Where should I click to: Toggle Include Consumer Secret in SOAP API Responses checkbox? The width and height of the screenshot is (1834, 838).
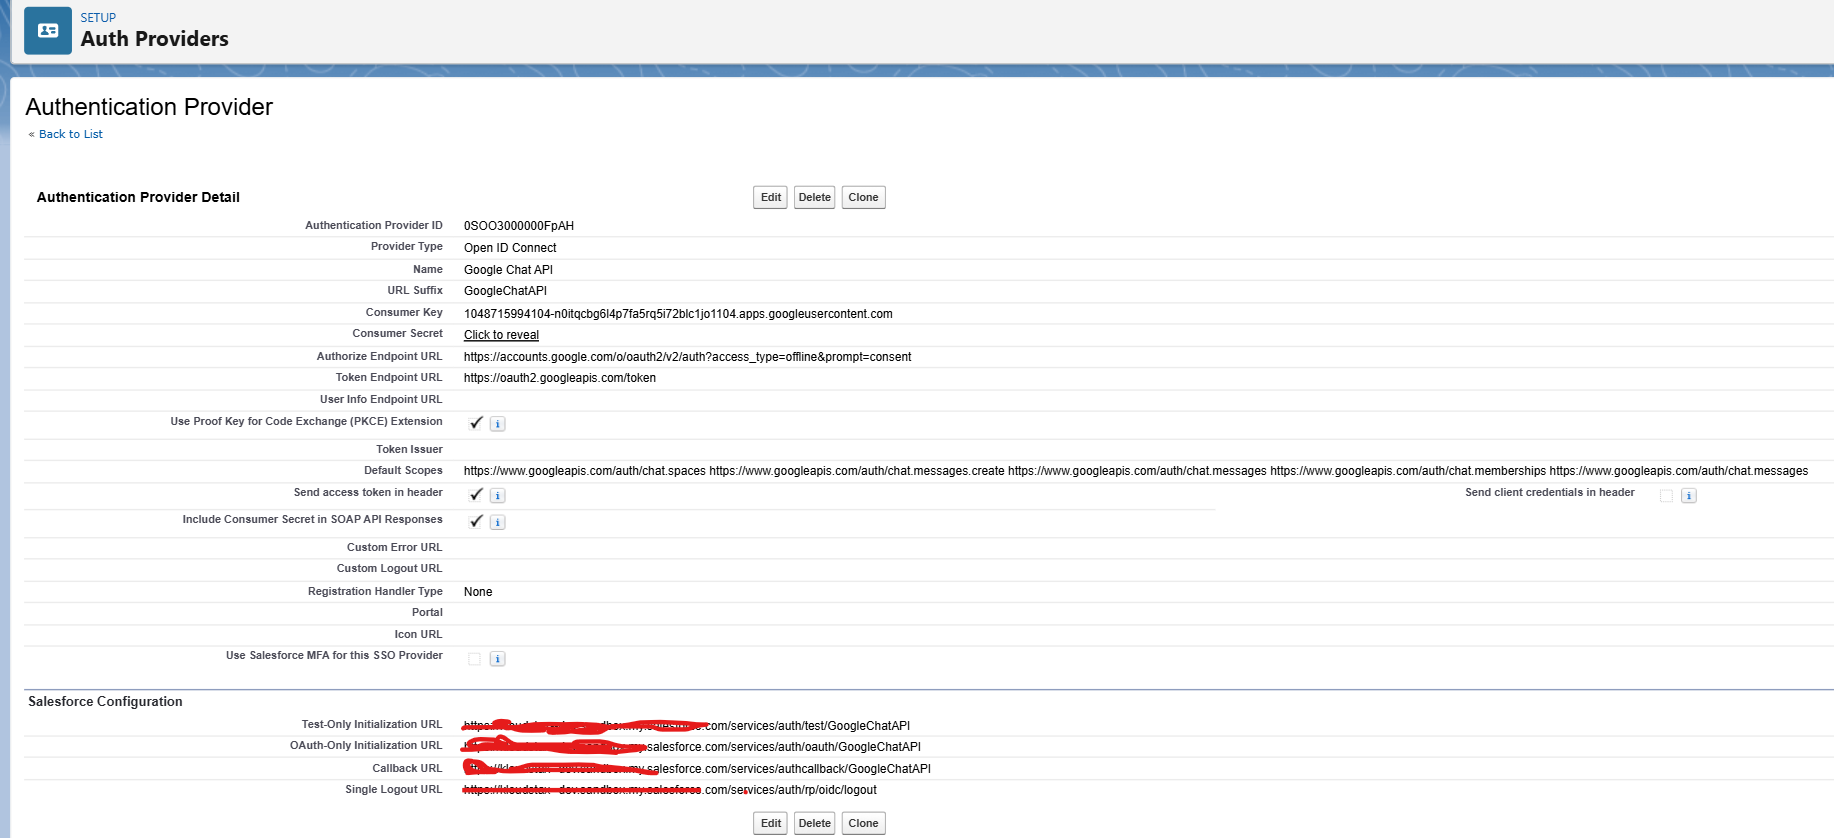(475, 522)
